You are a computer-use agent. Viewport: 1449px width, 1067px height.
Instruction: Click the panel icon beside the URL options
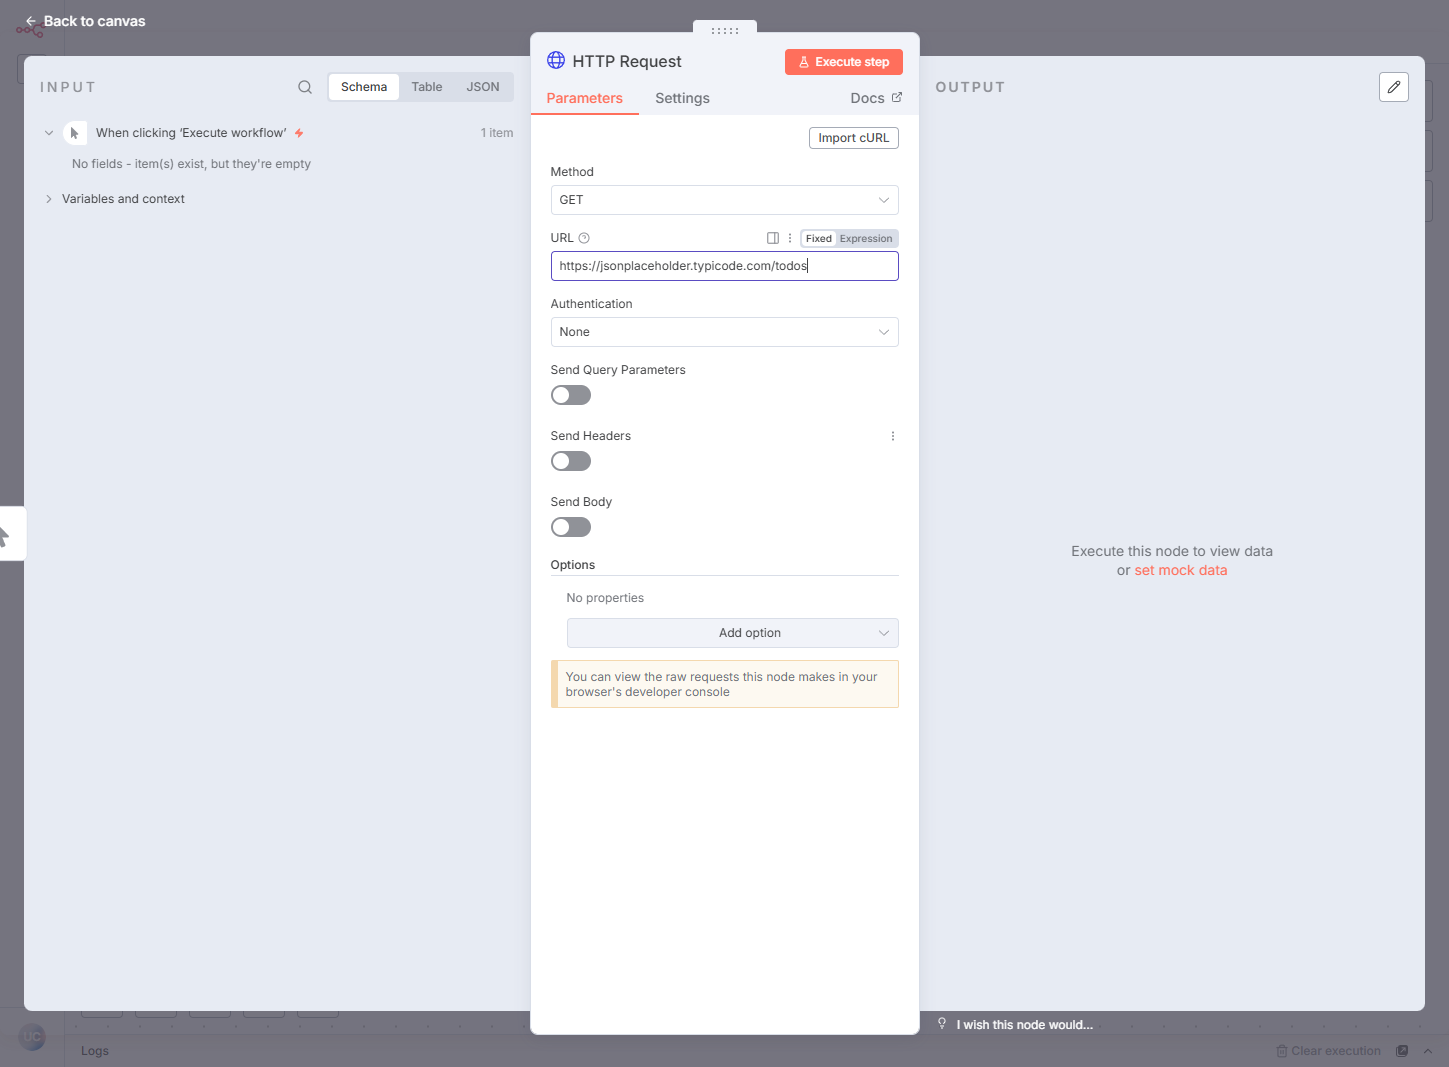tap(773, 238)
